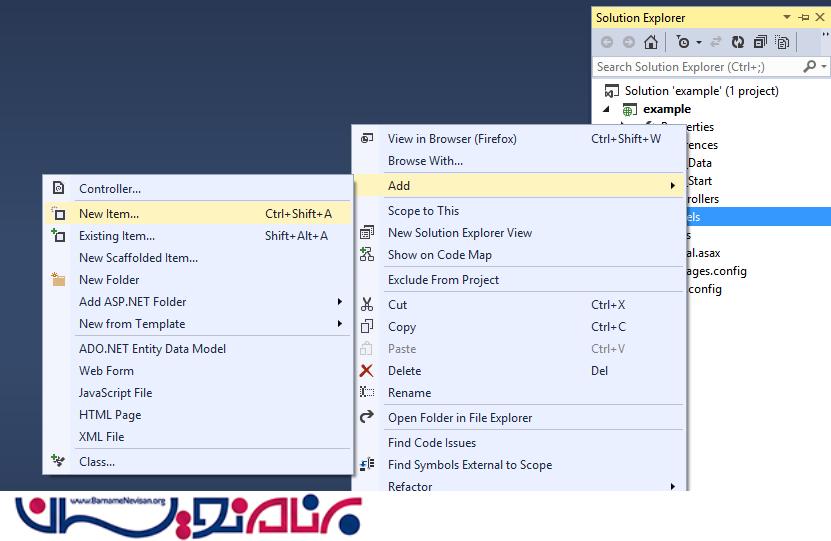Image resolution: width=831 pixels, height=541 pixels.
Task: Pin the Solution Explorer with Auto Hide
Action: click(804, 18)
